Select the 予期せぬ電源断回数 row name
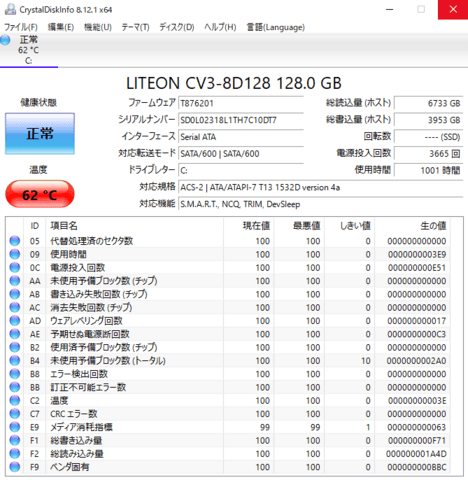Image resolution: width=468 pixels, height=480 pixels. [x=90, y=334]
